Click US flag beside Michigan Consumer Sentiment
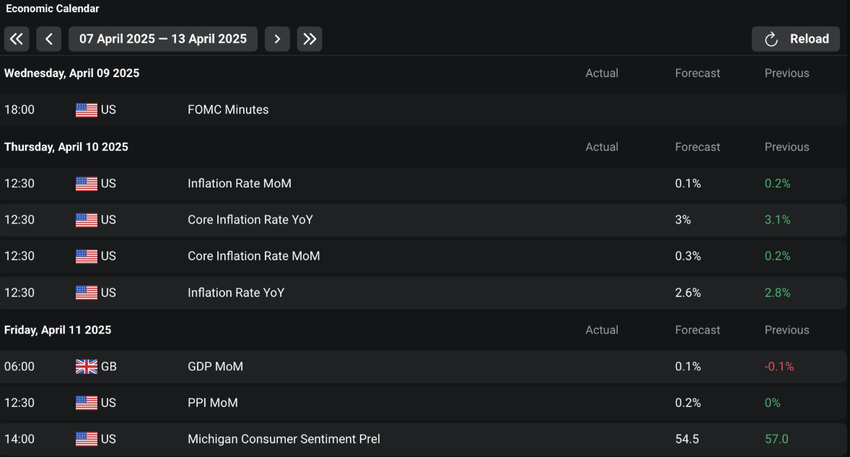The image size is (850, 457). [86, 439]
